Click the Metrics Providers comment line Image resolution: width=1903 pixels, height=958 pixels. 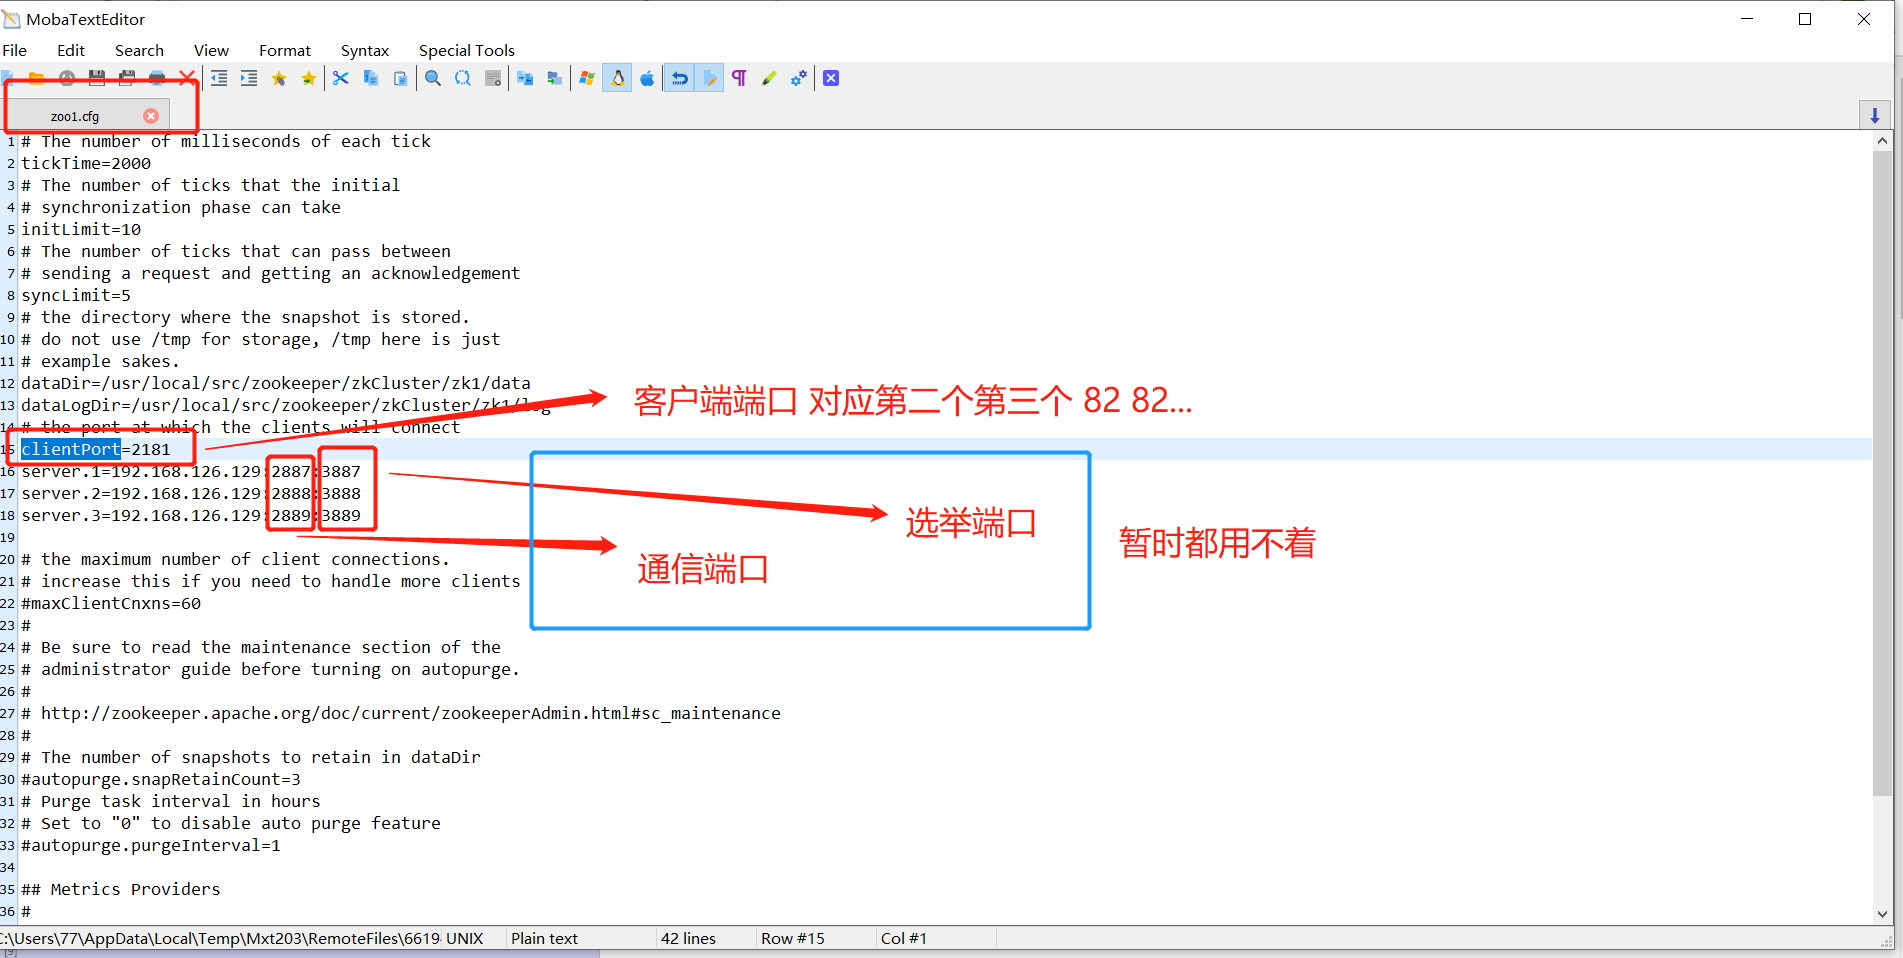121,889
